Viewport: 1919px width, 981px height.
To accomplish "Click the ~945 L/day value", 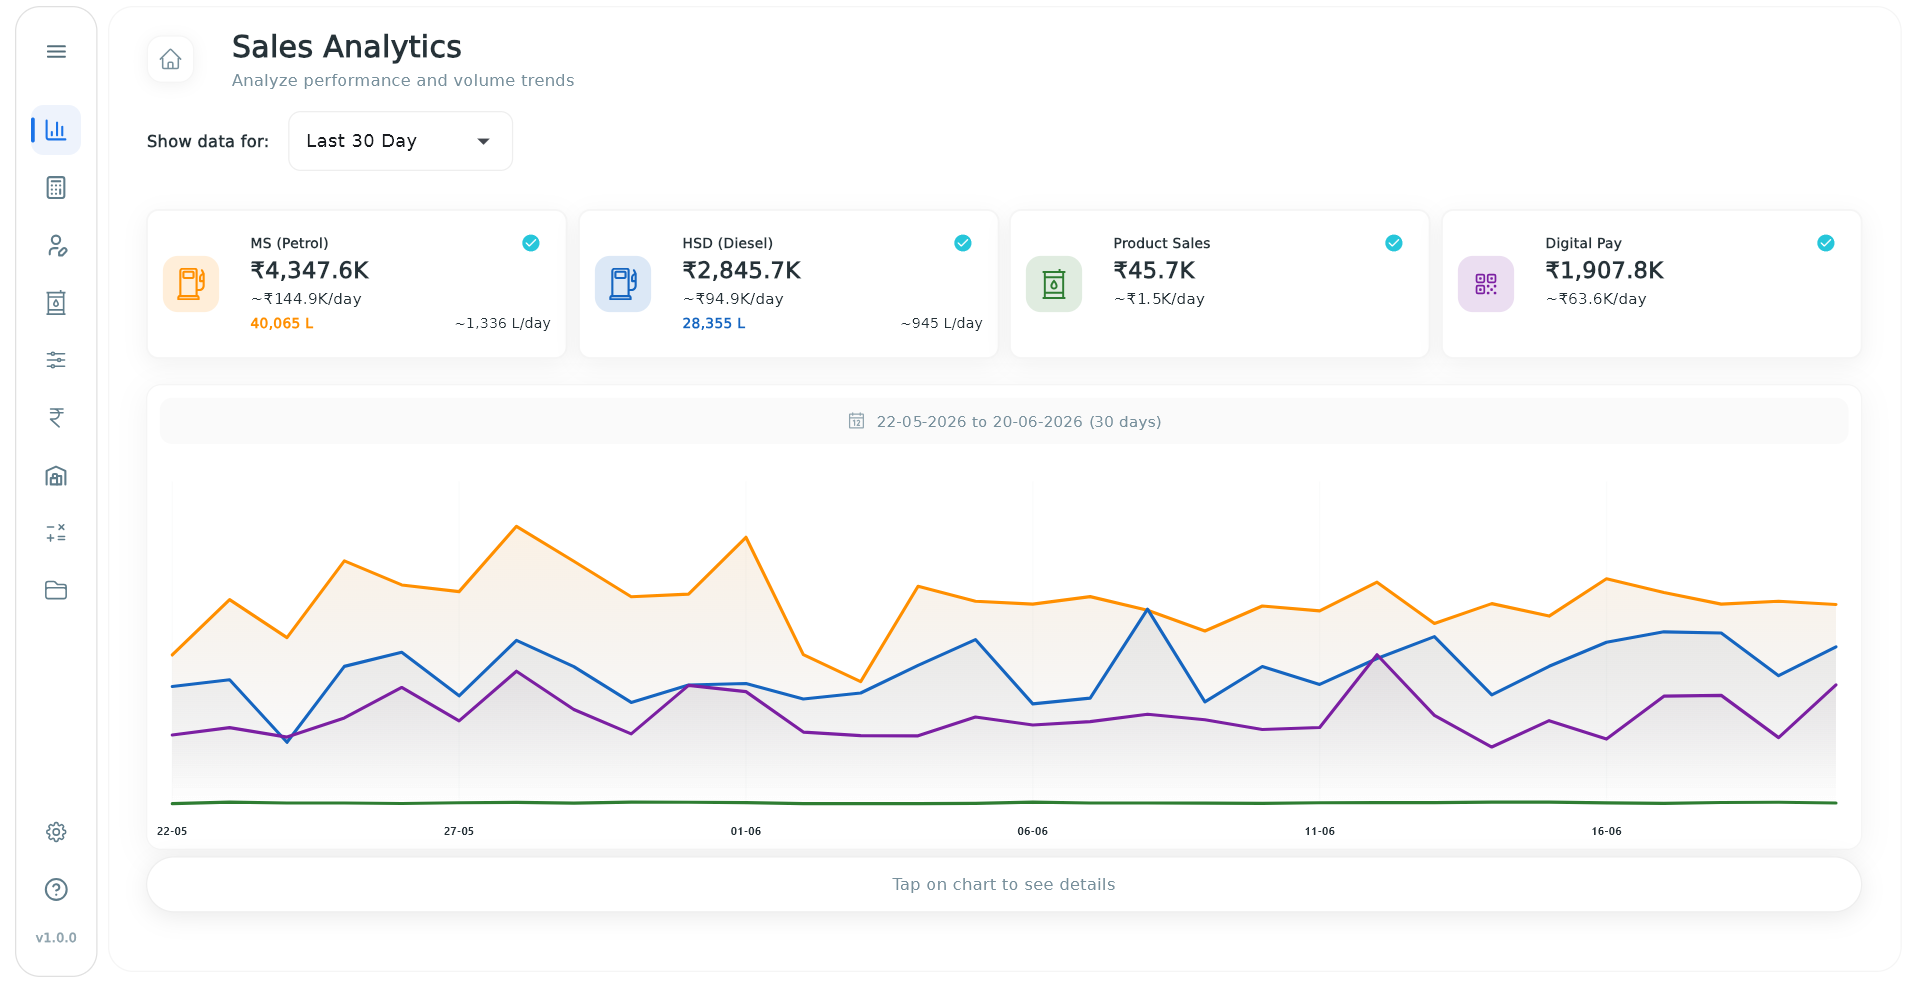I will pyautogui.click(x=941, y=323).
